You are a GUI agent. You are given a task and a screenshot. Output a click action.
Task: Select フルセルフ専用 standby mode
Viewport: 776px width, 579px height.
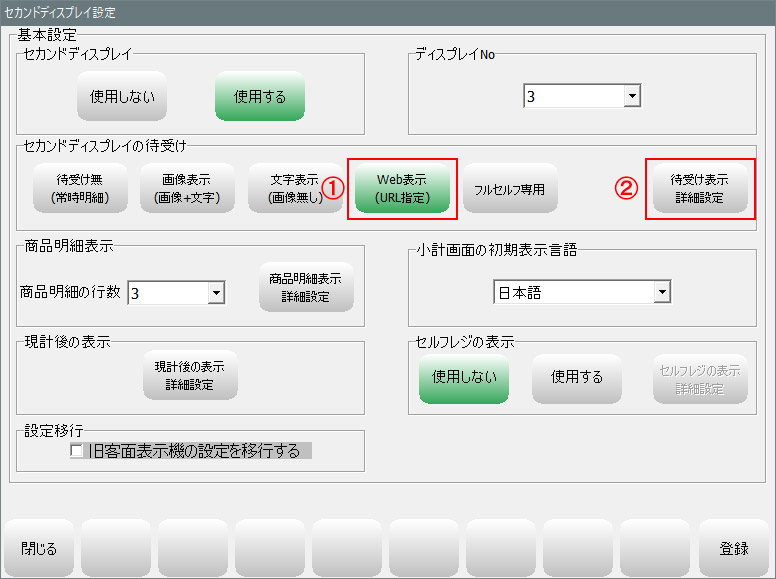click(510, 189)
